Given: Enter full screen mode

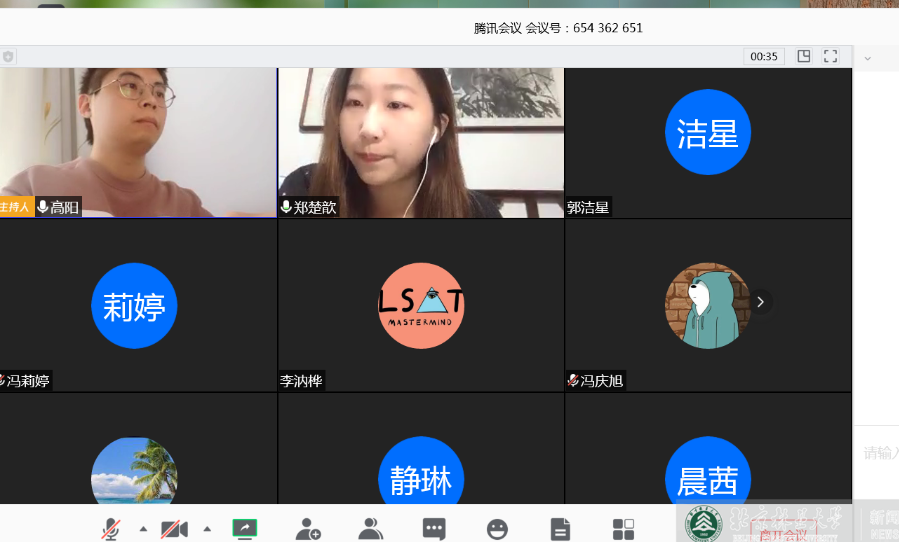Looking at the screenshot, I should [830, 56].
